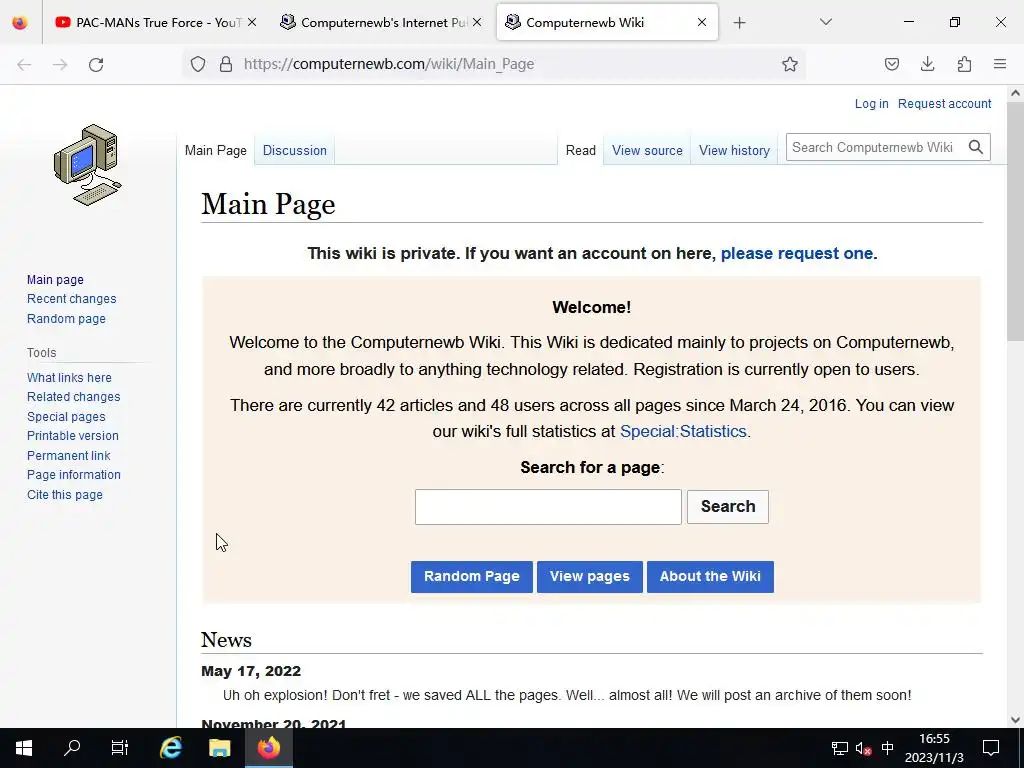Click the About the Wiki button
The image size is (1024, 768).
710,577
